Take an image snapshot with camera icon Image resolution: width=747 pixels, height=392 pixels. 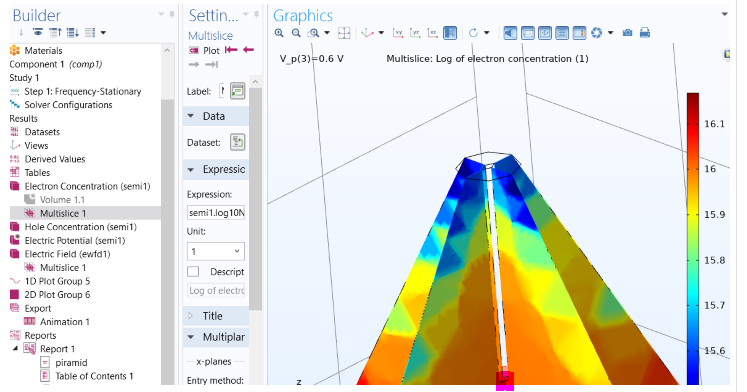tap(627, 33)
